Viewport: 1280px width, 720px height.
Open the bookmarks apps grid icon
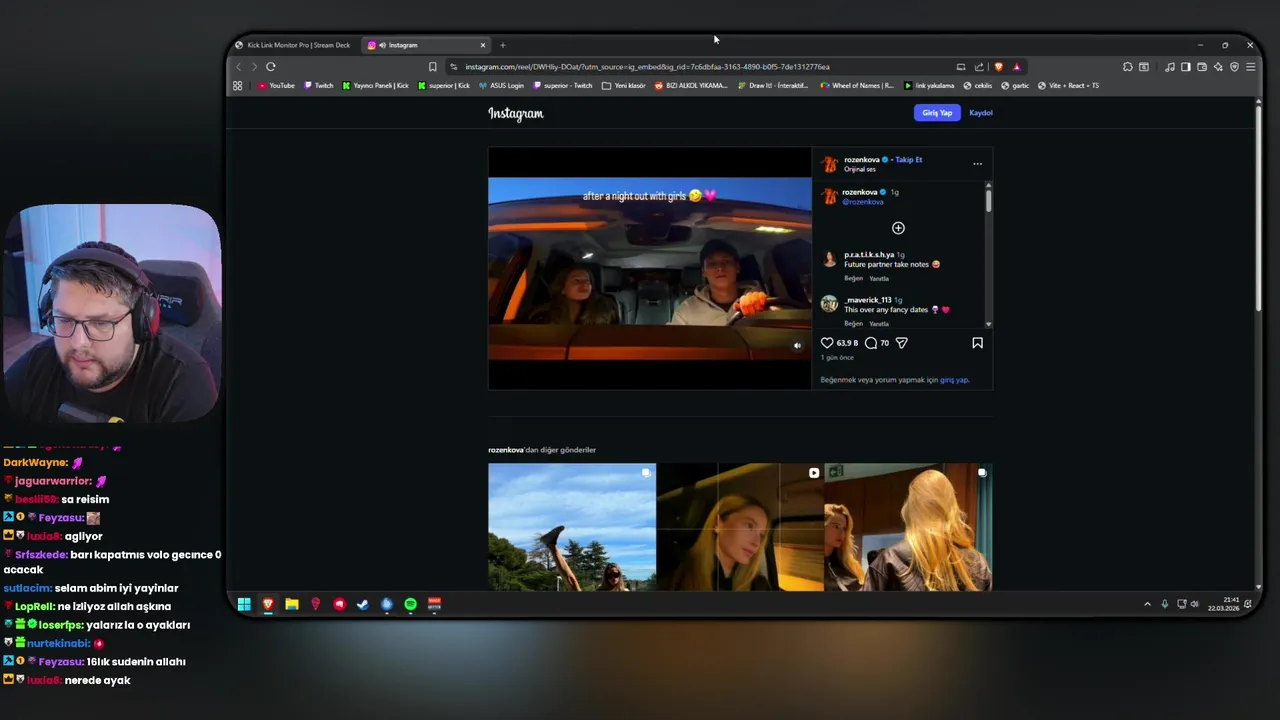coord(237,86)
